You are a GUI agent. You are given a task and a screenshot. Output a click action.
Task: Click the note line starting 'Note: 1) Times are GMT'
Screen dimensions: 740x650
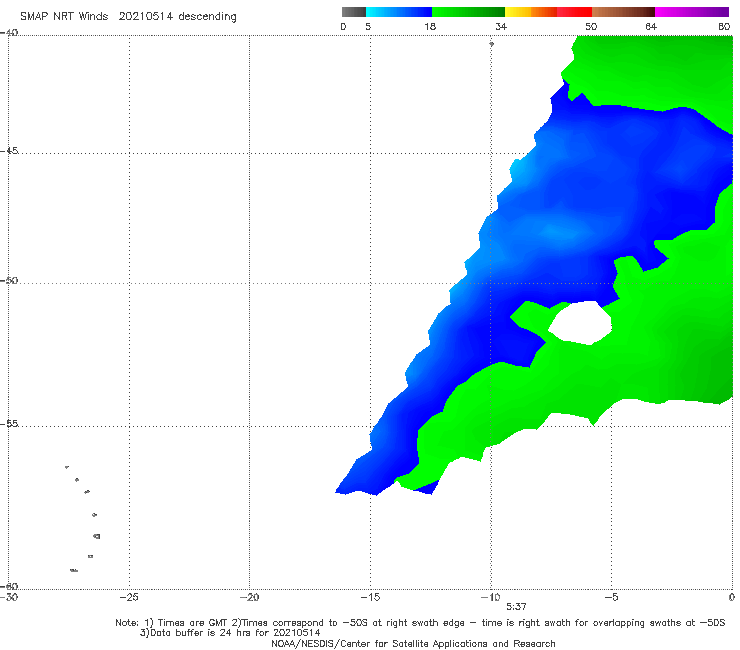tap(420, 623)
